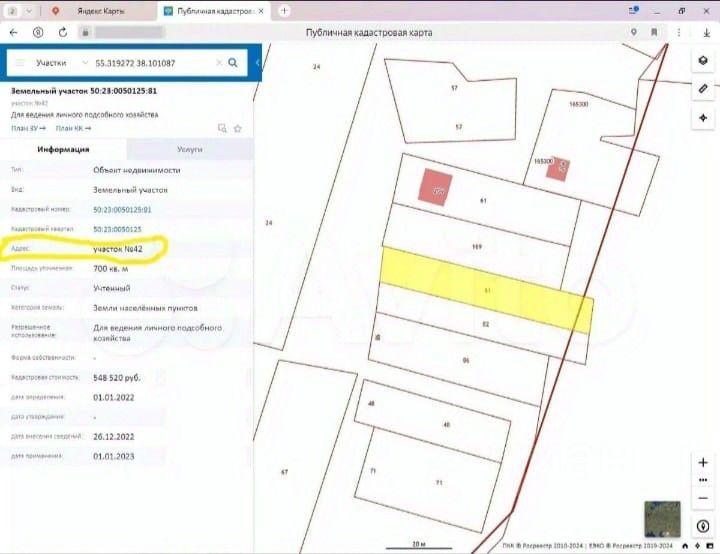
Task: Click the home icon in map footer
Action: [685, 546]
